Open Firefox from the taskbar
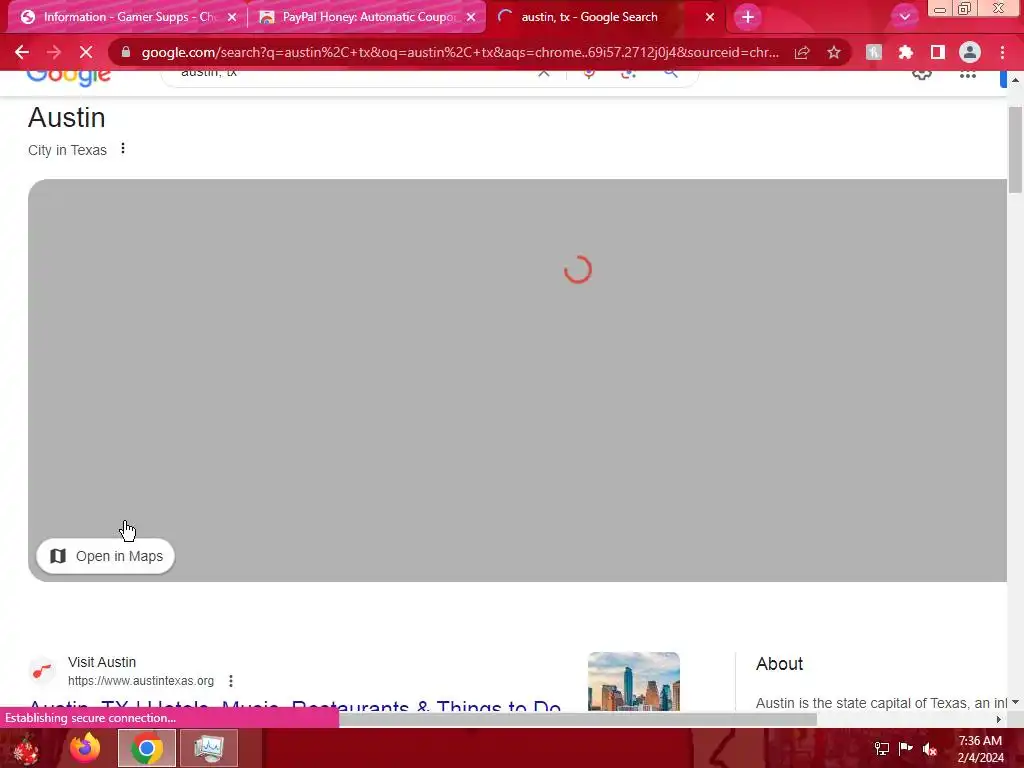Viewport: 1024px width, 768px height. pos(86,748)
